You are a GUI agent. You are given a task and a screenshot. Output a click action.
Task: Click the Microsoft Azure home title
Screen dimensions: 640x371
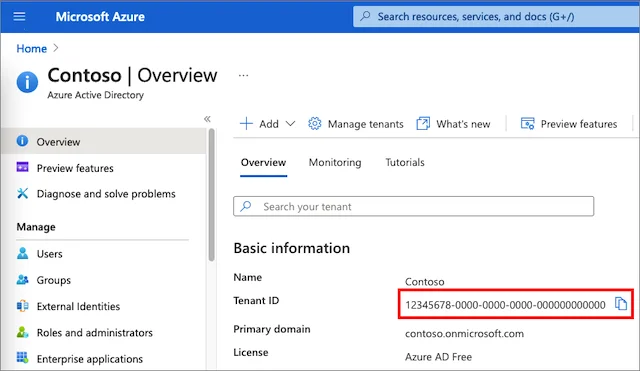100,17
